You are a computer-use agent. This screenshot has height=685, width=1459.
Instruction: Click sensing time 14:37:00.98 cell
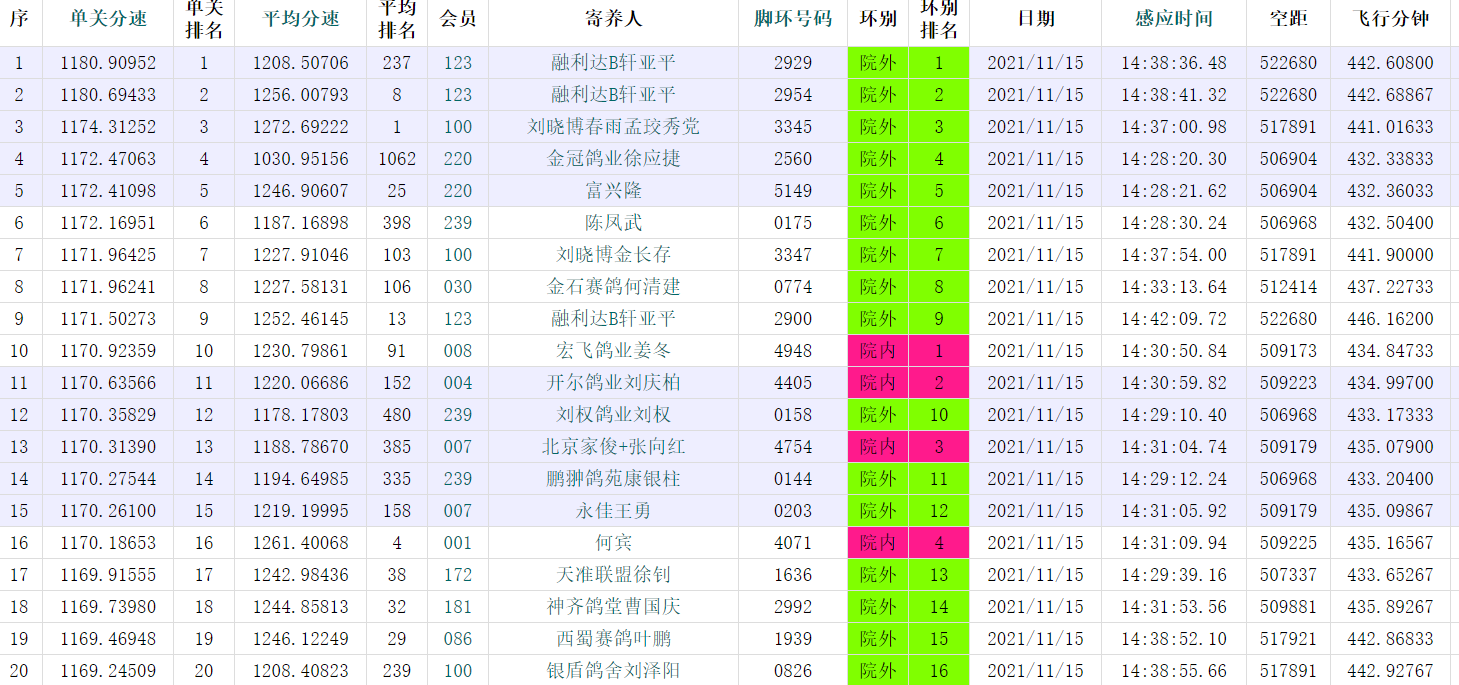click(1173, 127)
